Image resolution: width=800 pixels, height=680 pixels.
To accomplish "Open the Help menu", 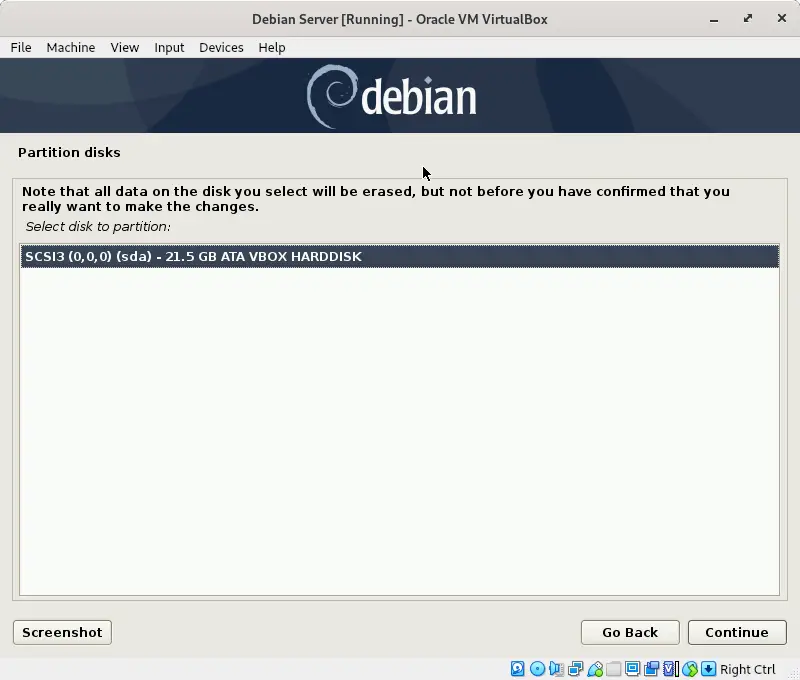I will [x=272, y=47].
